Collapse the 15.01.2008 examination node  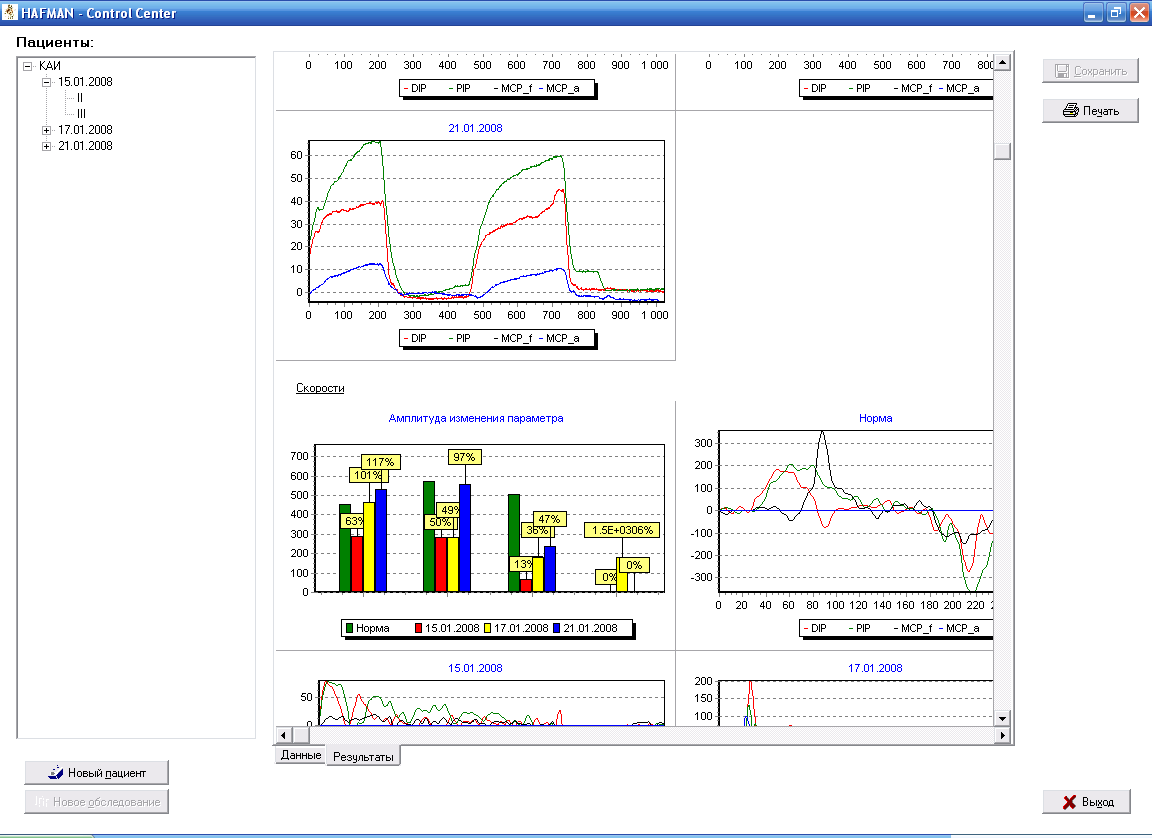pyautogui.click(x=46, y=82)
